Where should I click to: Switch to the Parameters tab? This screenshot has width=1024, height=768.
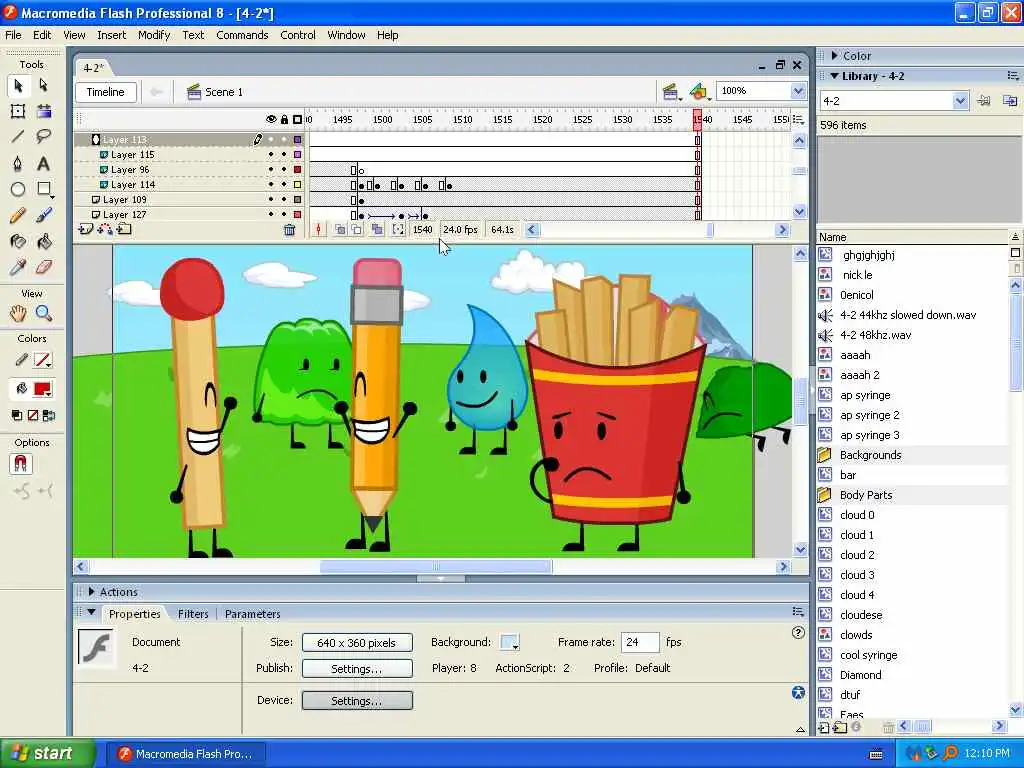[x=253, y=614]
